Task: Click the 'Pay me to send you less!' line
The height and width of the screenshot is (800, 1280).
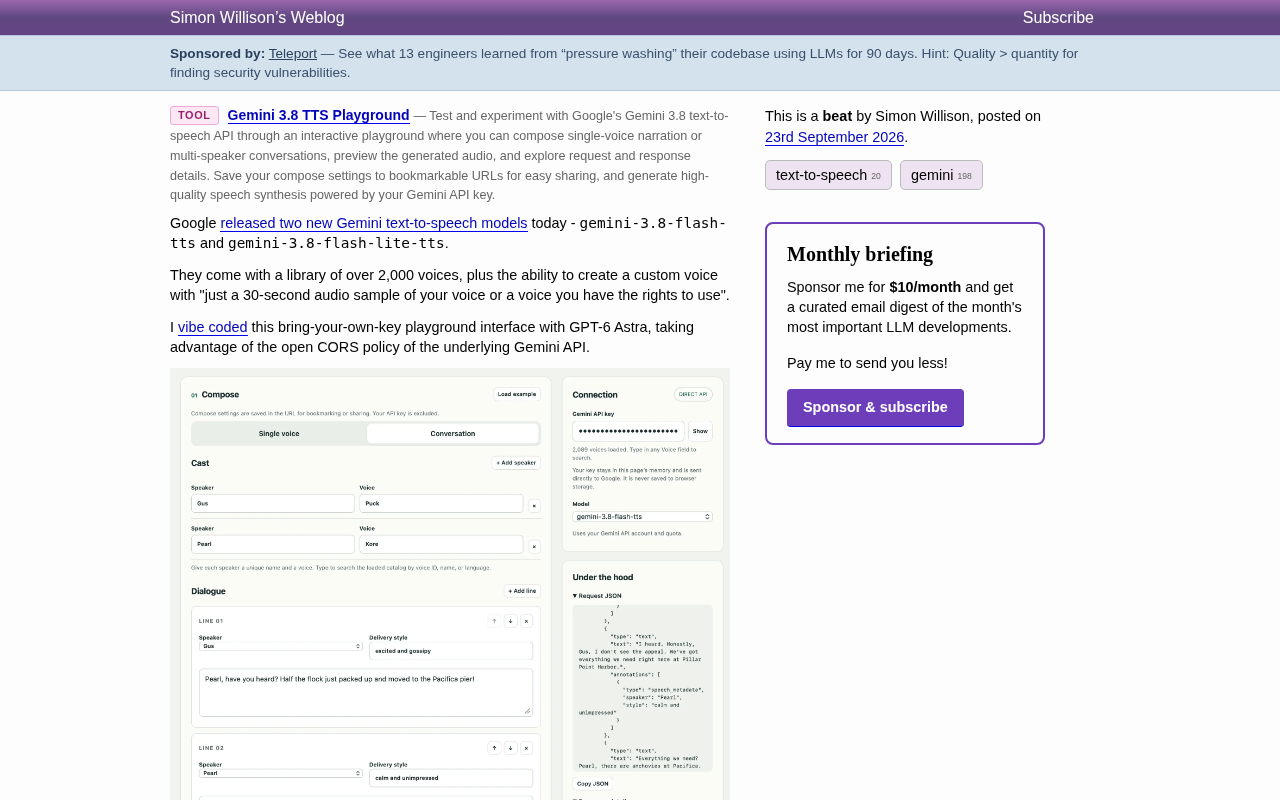Action: [x=867, y=363]
